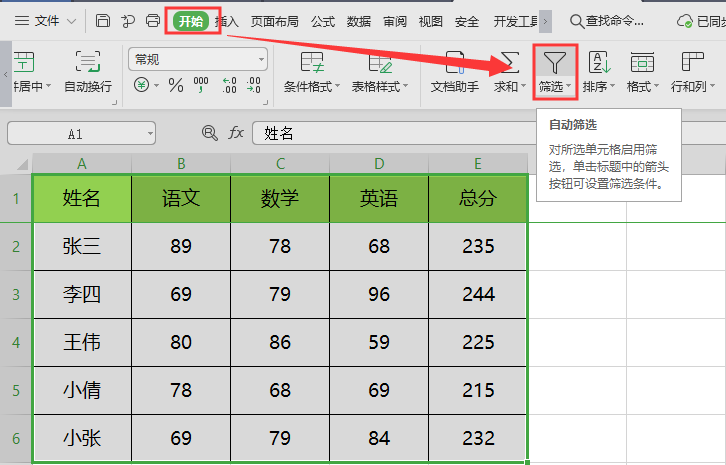This screenshot has height=465, width=726.
Task: Click the increase decimal places icon
Action: point(229,85)
